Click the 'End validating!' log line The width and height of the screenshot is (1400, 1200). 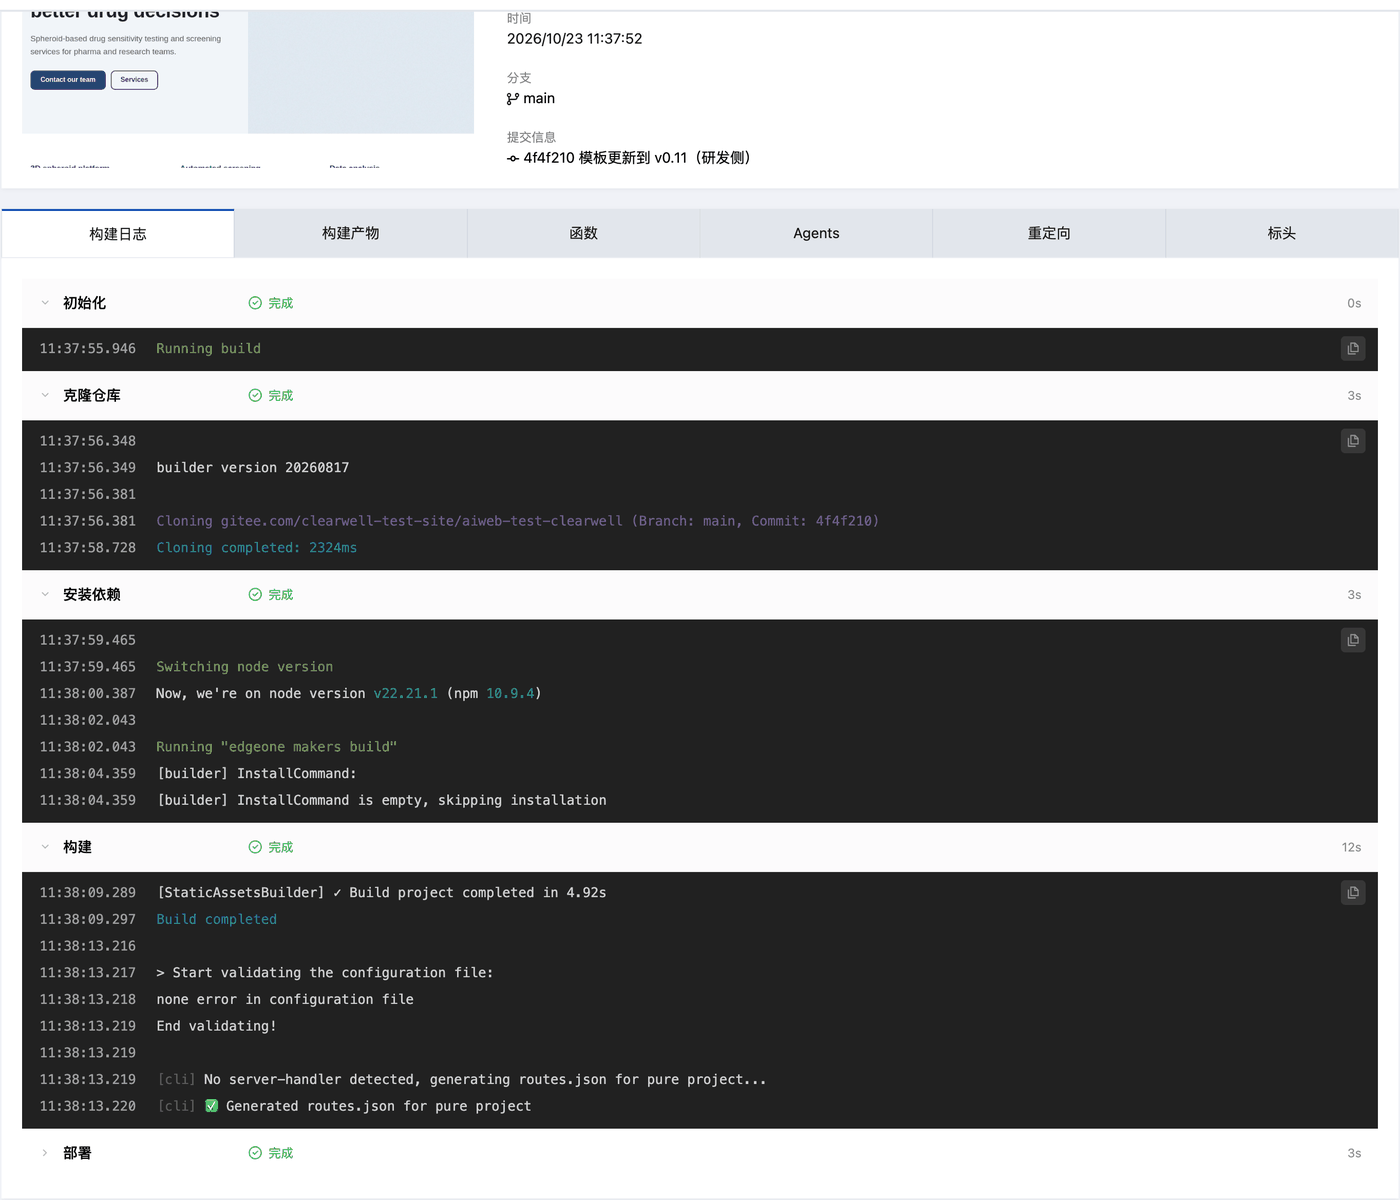(x=216, y=1026)
